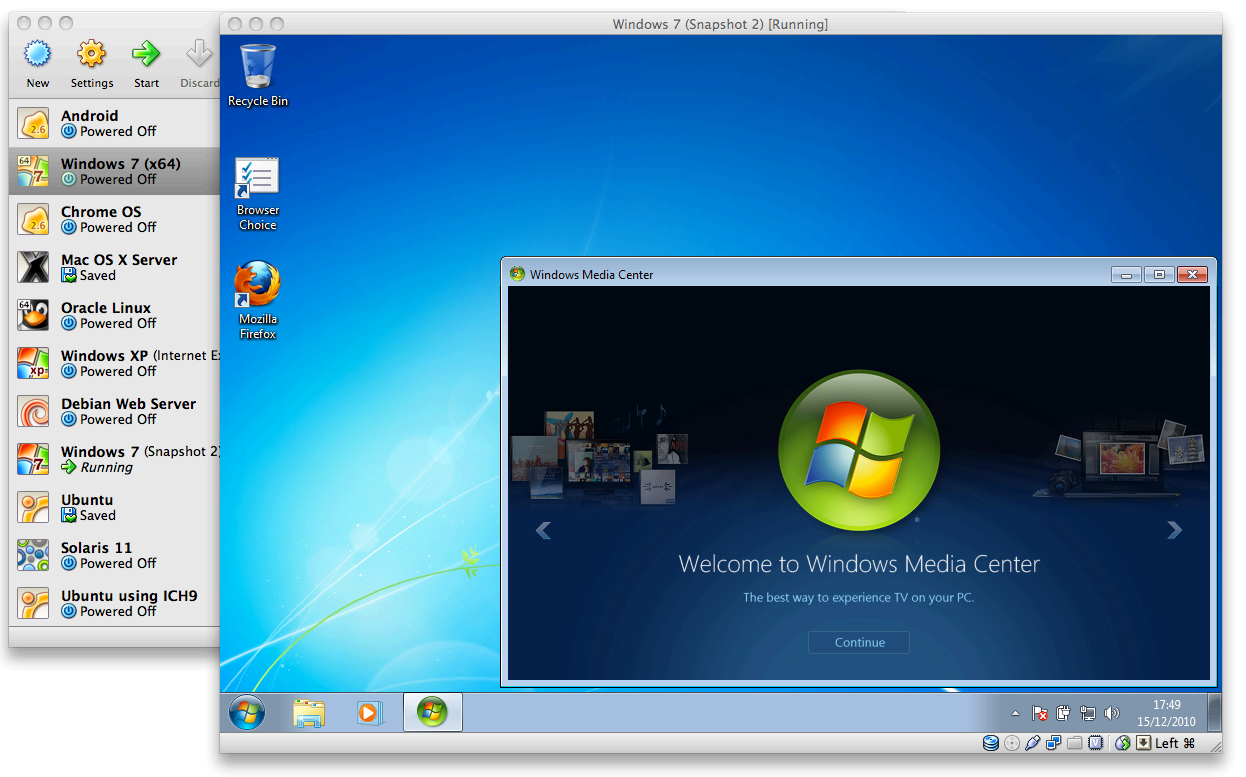Open the virtual machine Settings
Image resolution: width=1246 pixels, height=777 pixels.
(x=91, y=55)
